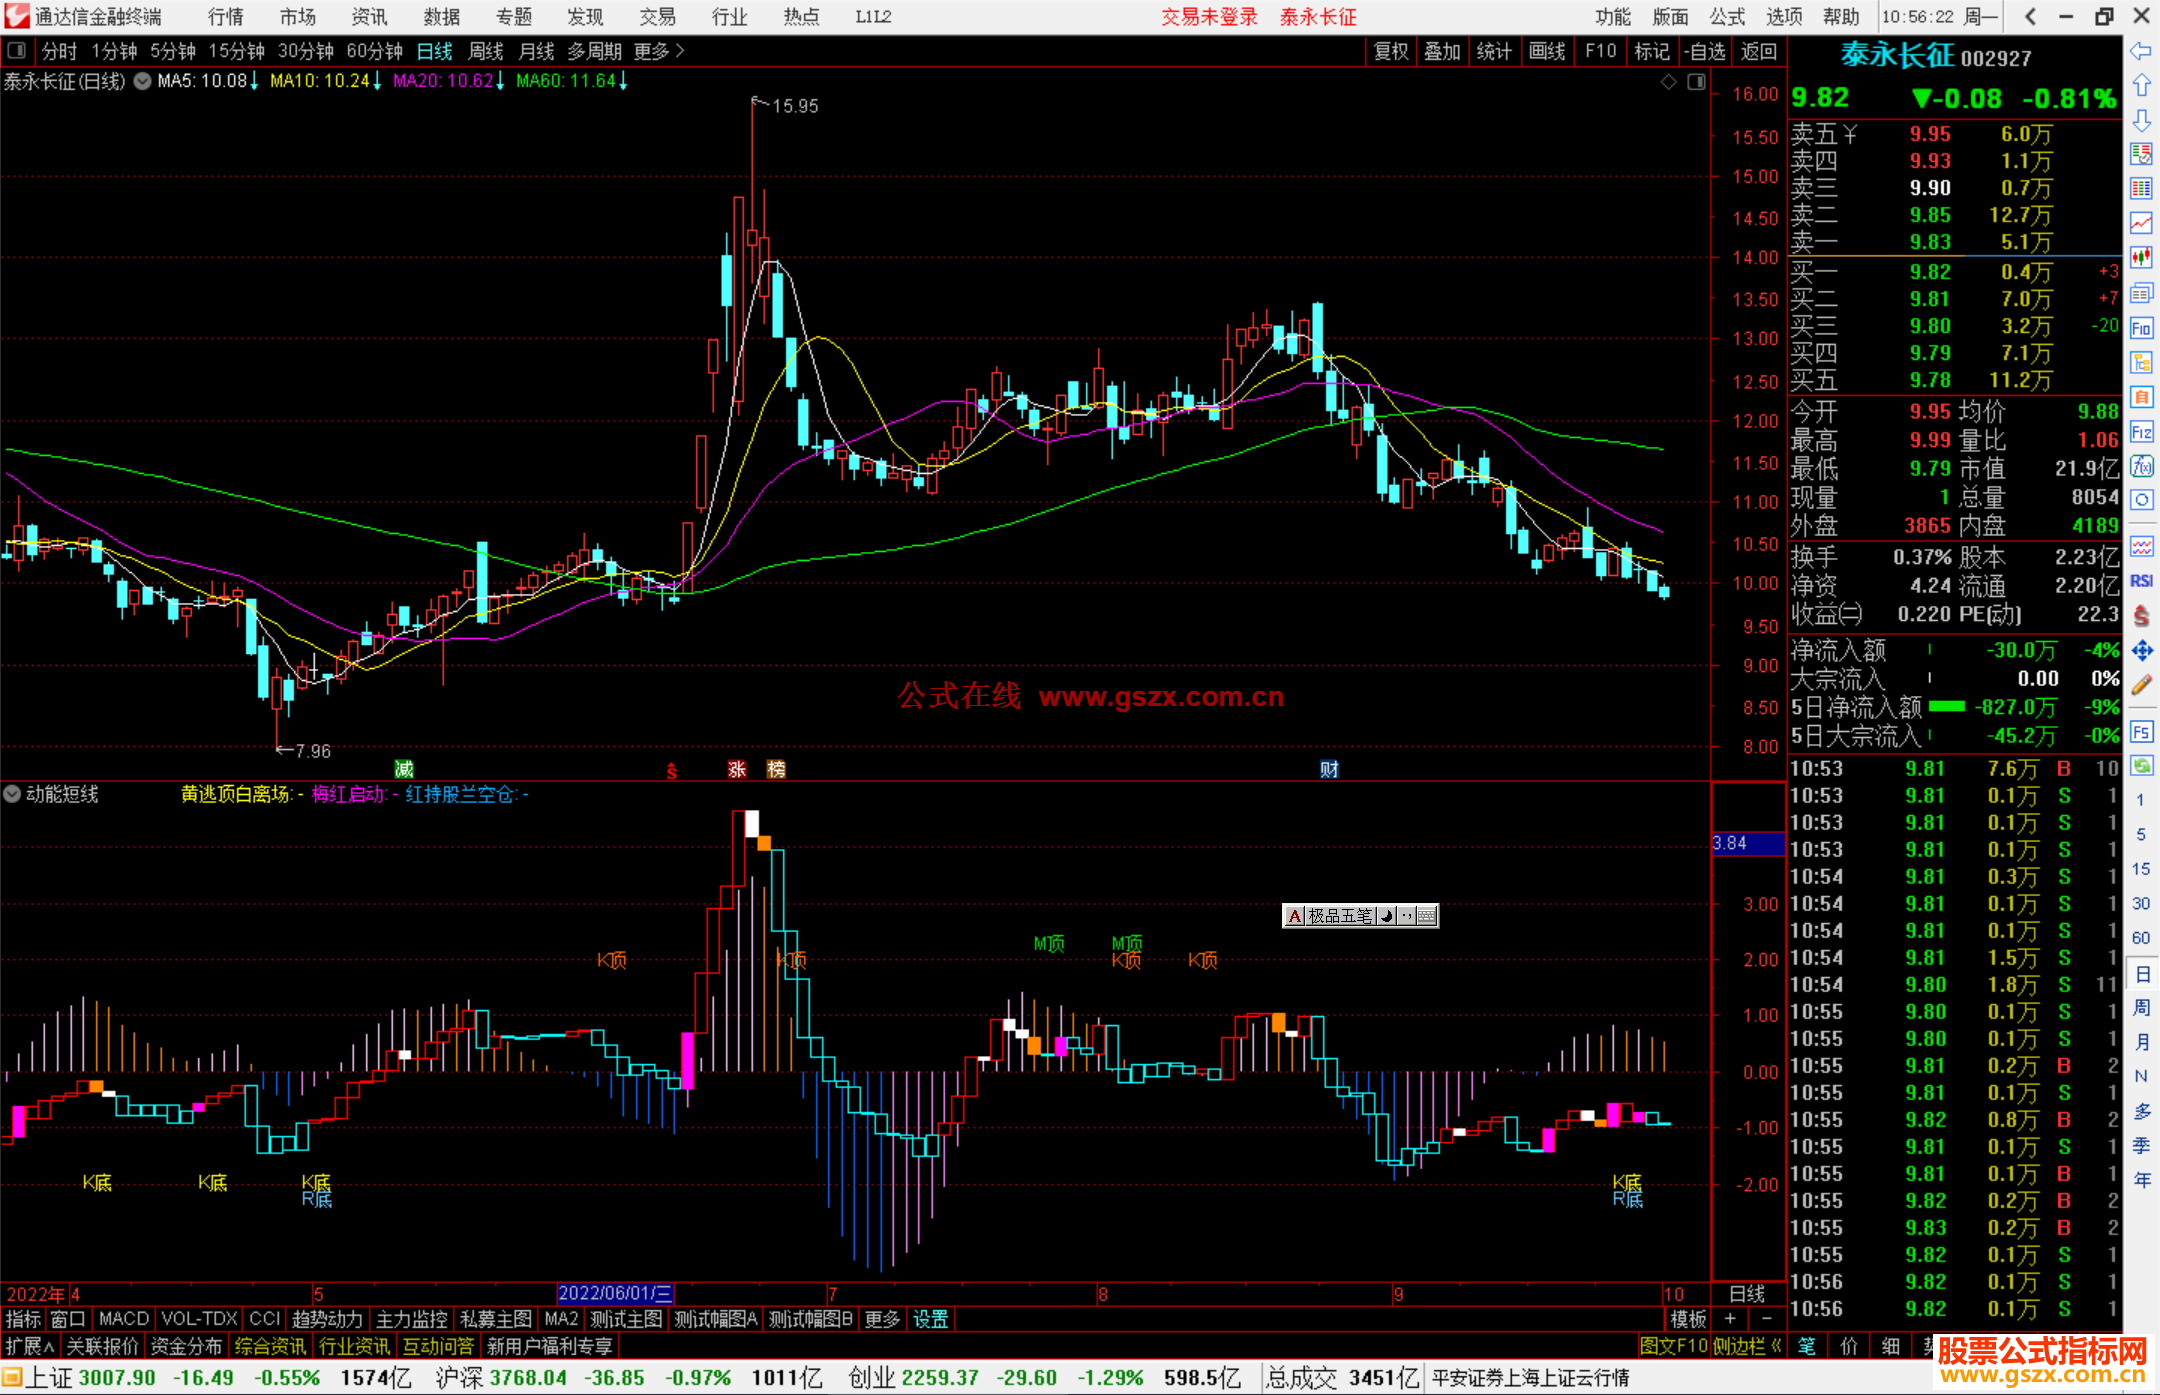Click the 2022/06/01 date label on axis

point(615,1293)
